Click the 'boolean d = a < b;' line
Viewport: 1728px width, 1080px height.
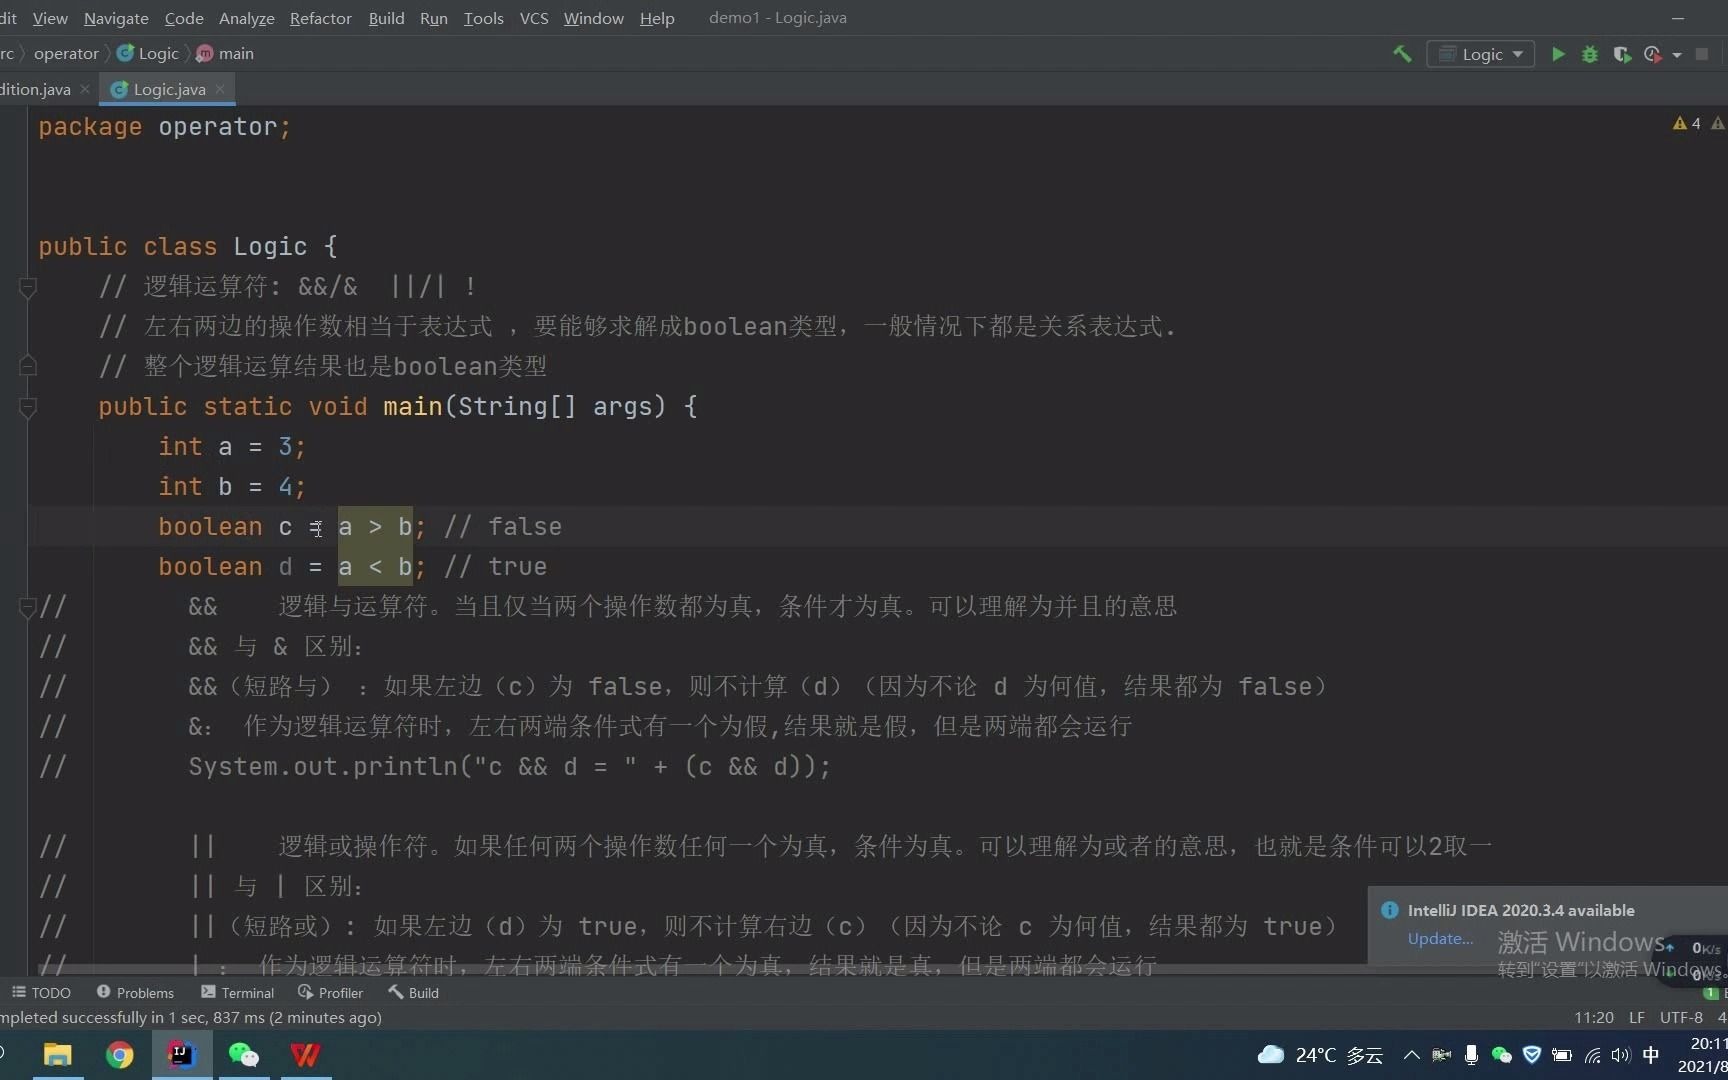point(292,566)
